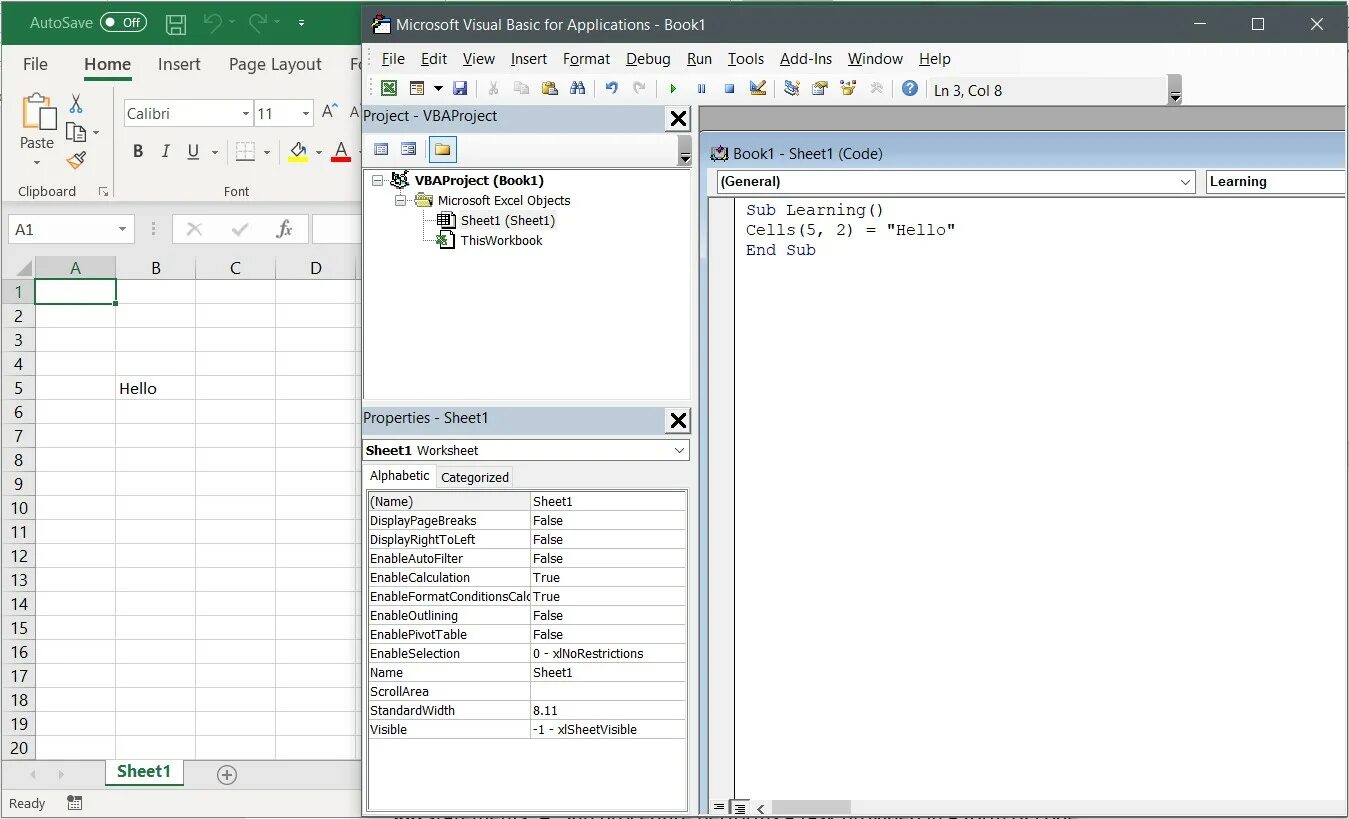The height and width of the screenshot is (819, 1349).
Task: Click the yellow Fill Color button
Action: tap(298, 152)
